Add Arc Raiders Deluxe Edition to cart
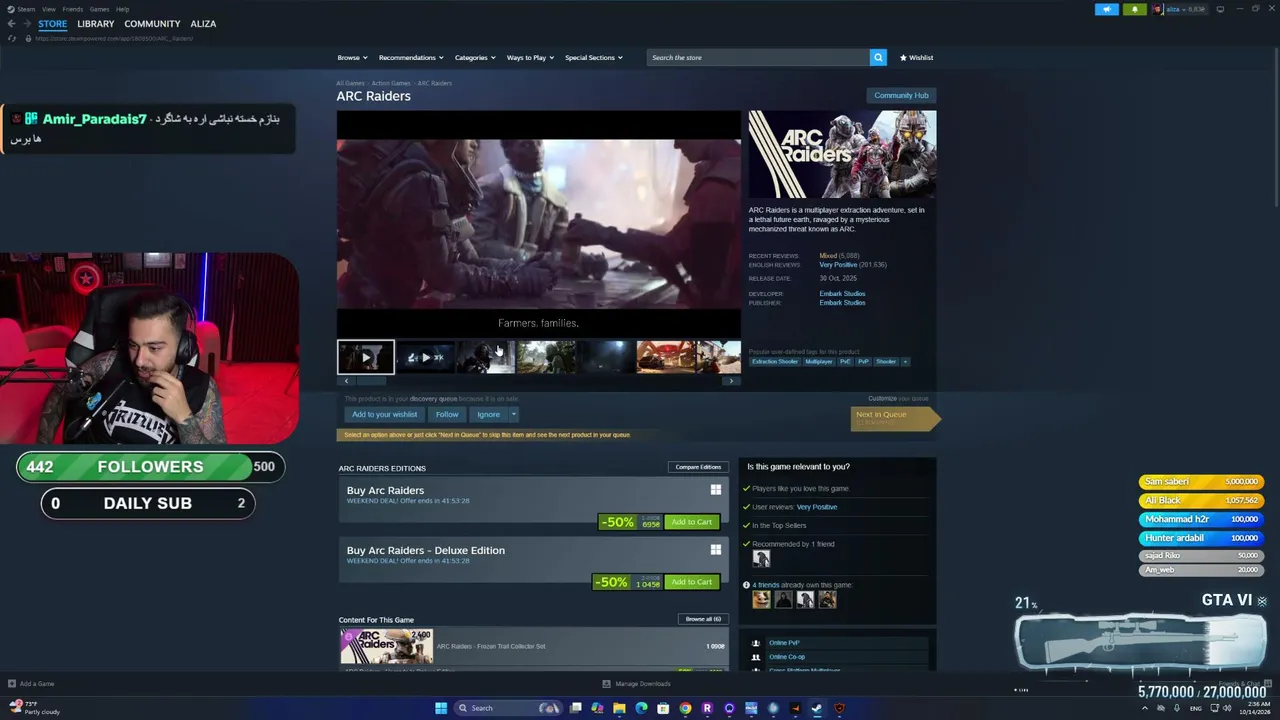The width and height of the screenshot is (1280, 720). 692,582
